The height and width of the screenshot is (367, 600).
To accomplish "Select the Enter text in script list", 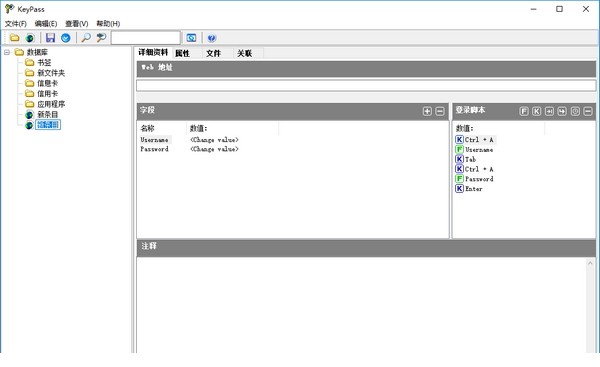I will pos(473,189).
